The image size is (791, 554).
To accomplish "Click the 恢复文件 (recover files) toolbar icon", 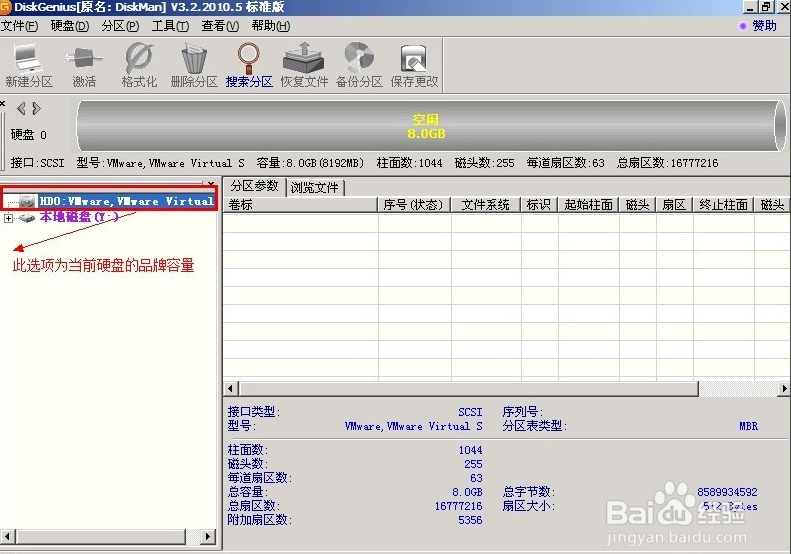I will (304, 66).
